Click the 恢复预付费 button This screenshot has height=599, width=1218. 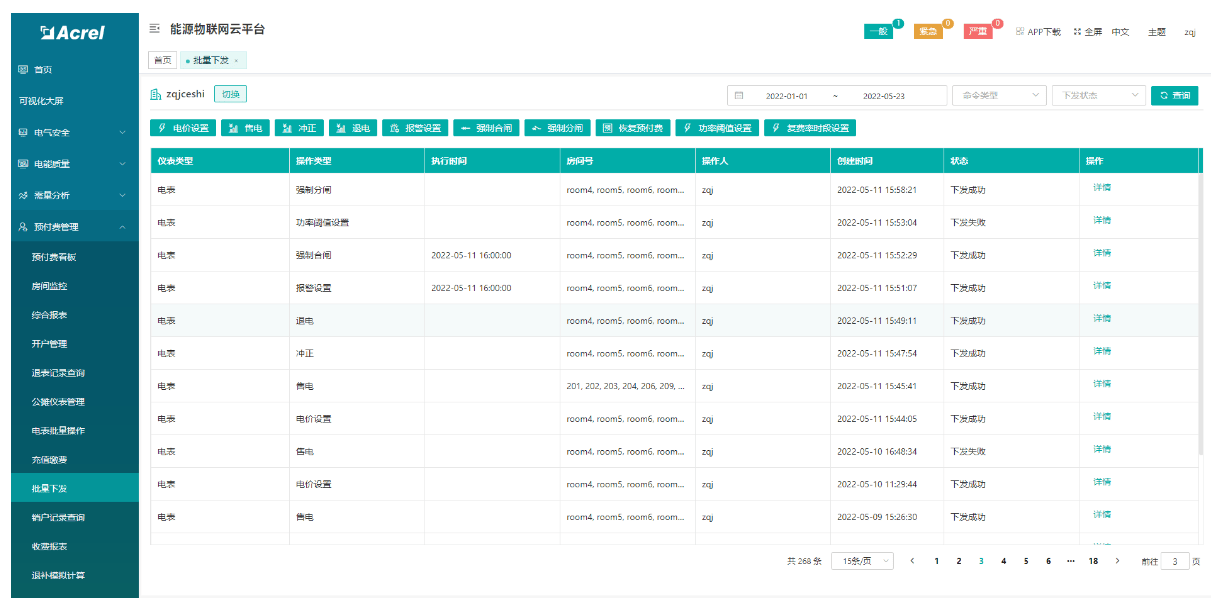633,128
